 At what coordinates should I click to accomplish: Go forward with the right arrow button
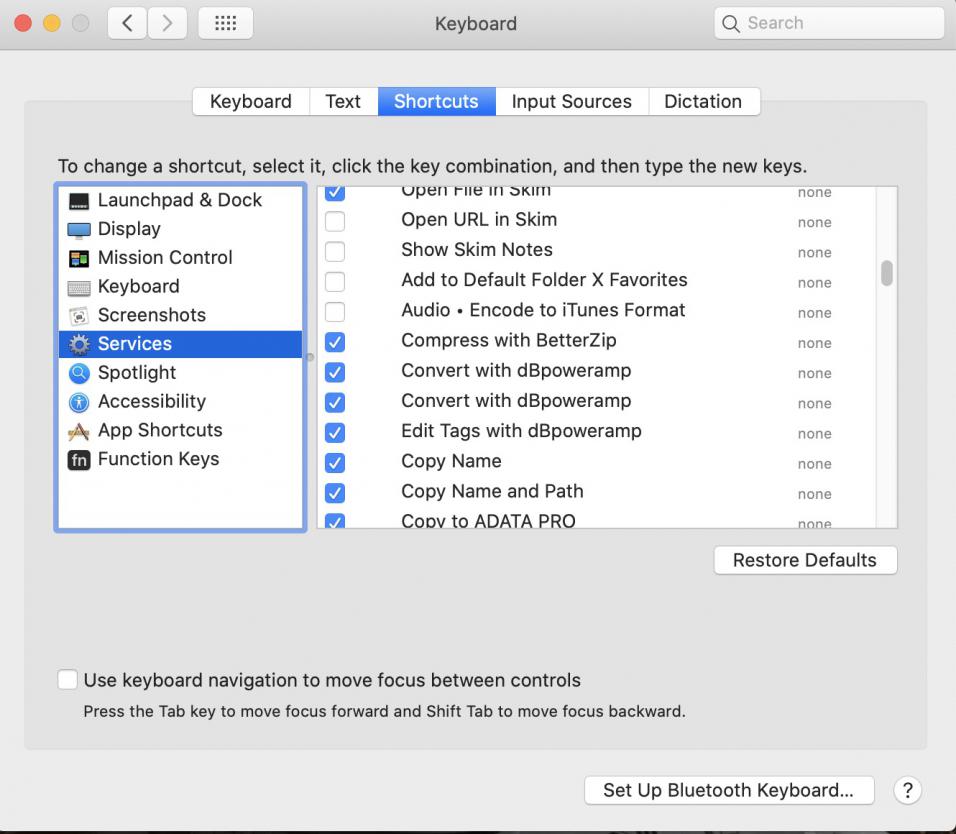tap(167, 23)
